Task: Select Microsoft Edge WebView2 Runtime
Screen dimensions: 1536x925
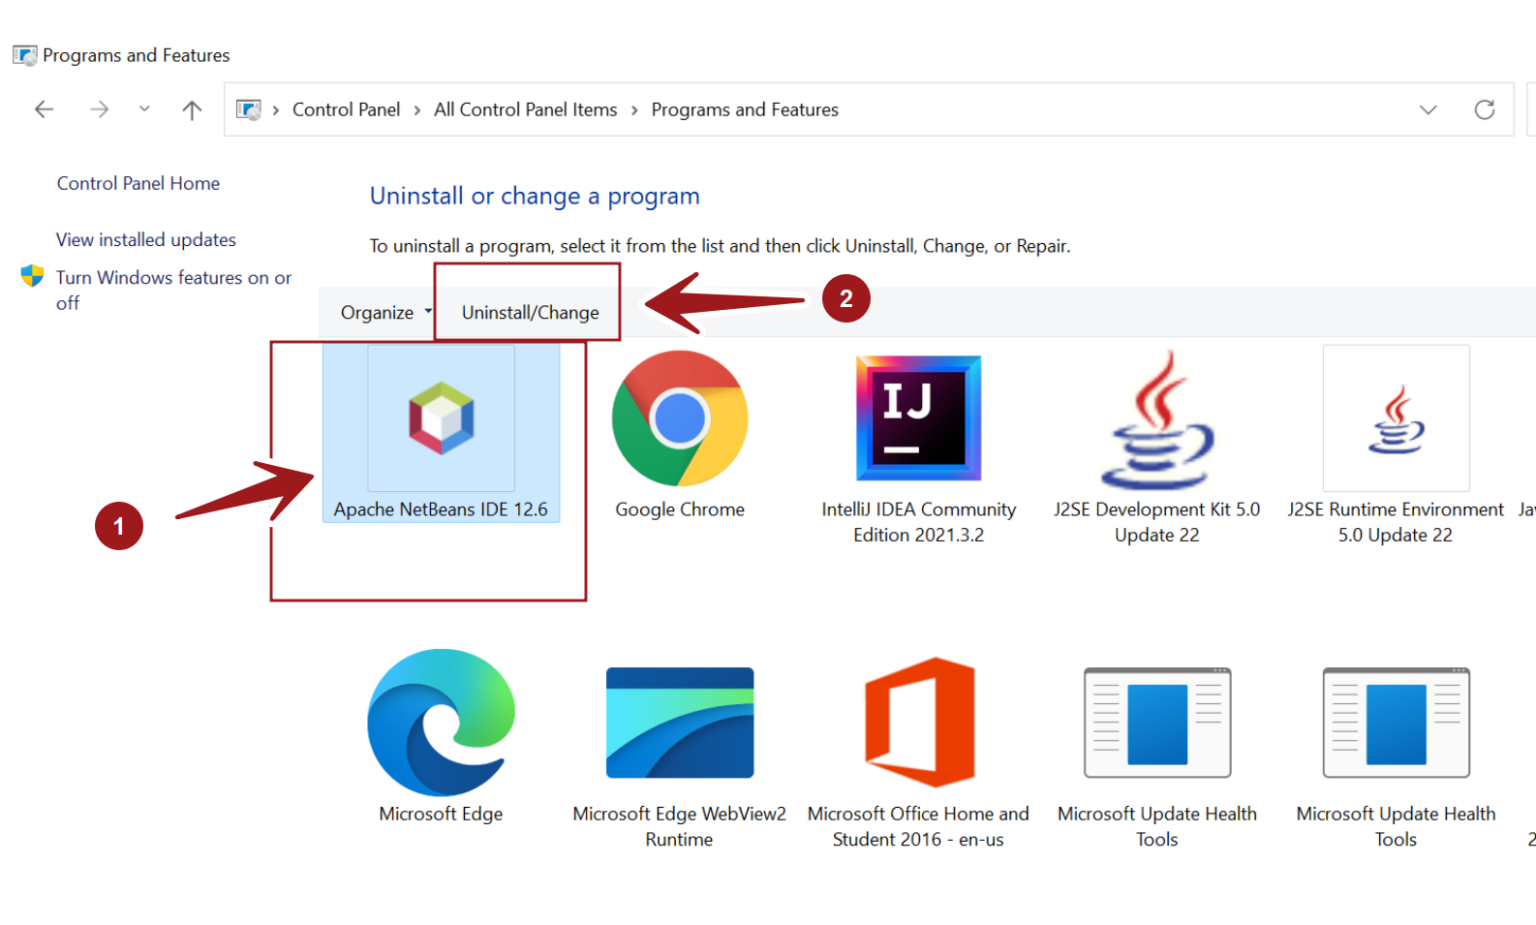Action: (679, 722)
